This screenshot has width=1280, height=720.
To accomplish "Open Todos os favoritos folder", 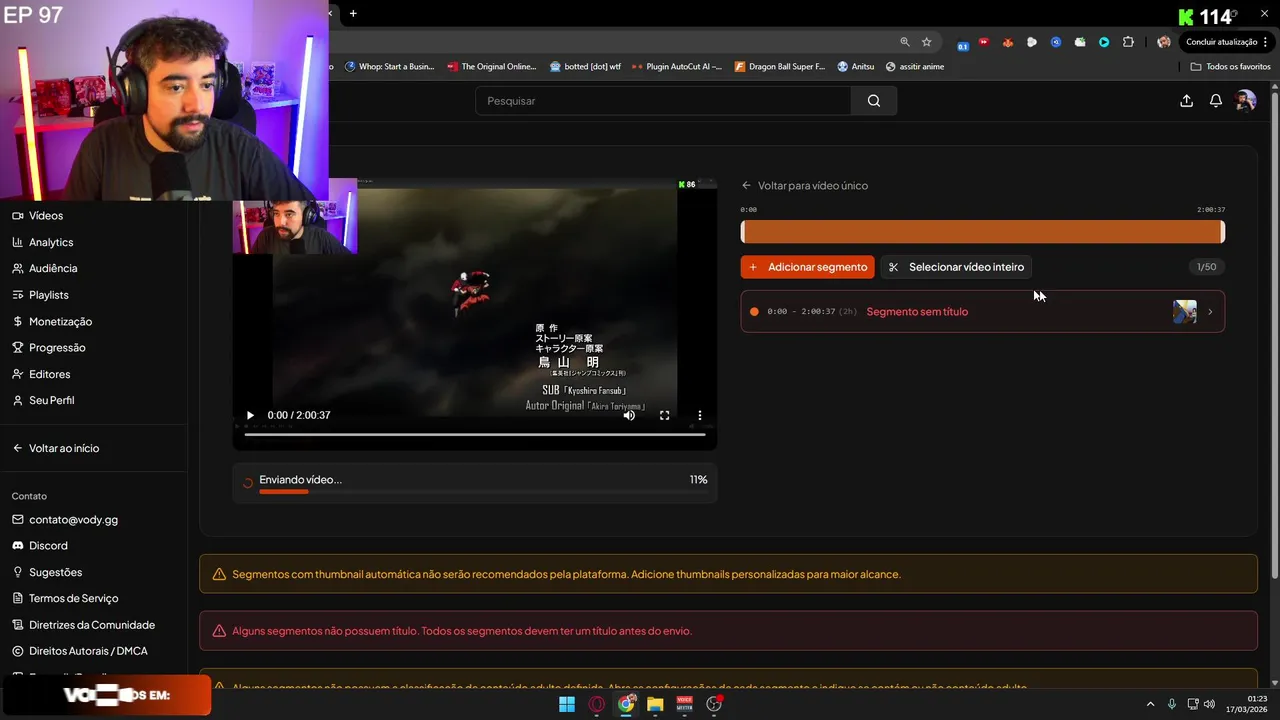I will [1231, 66].
